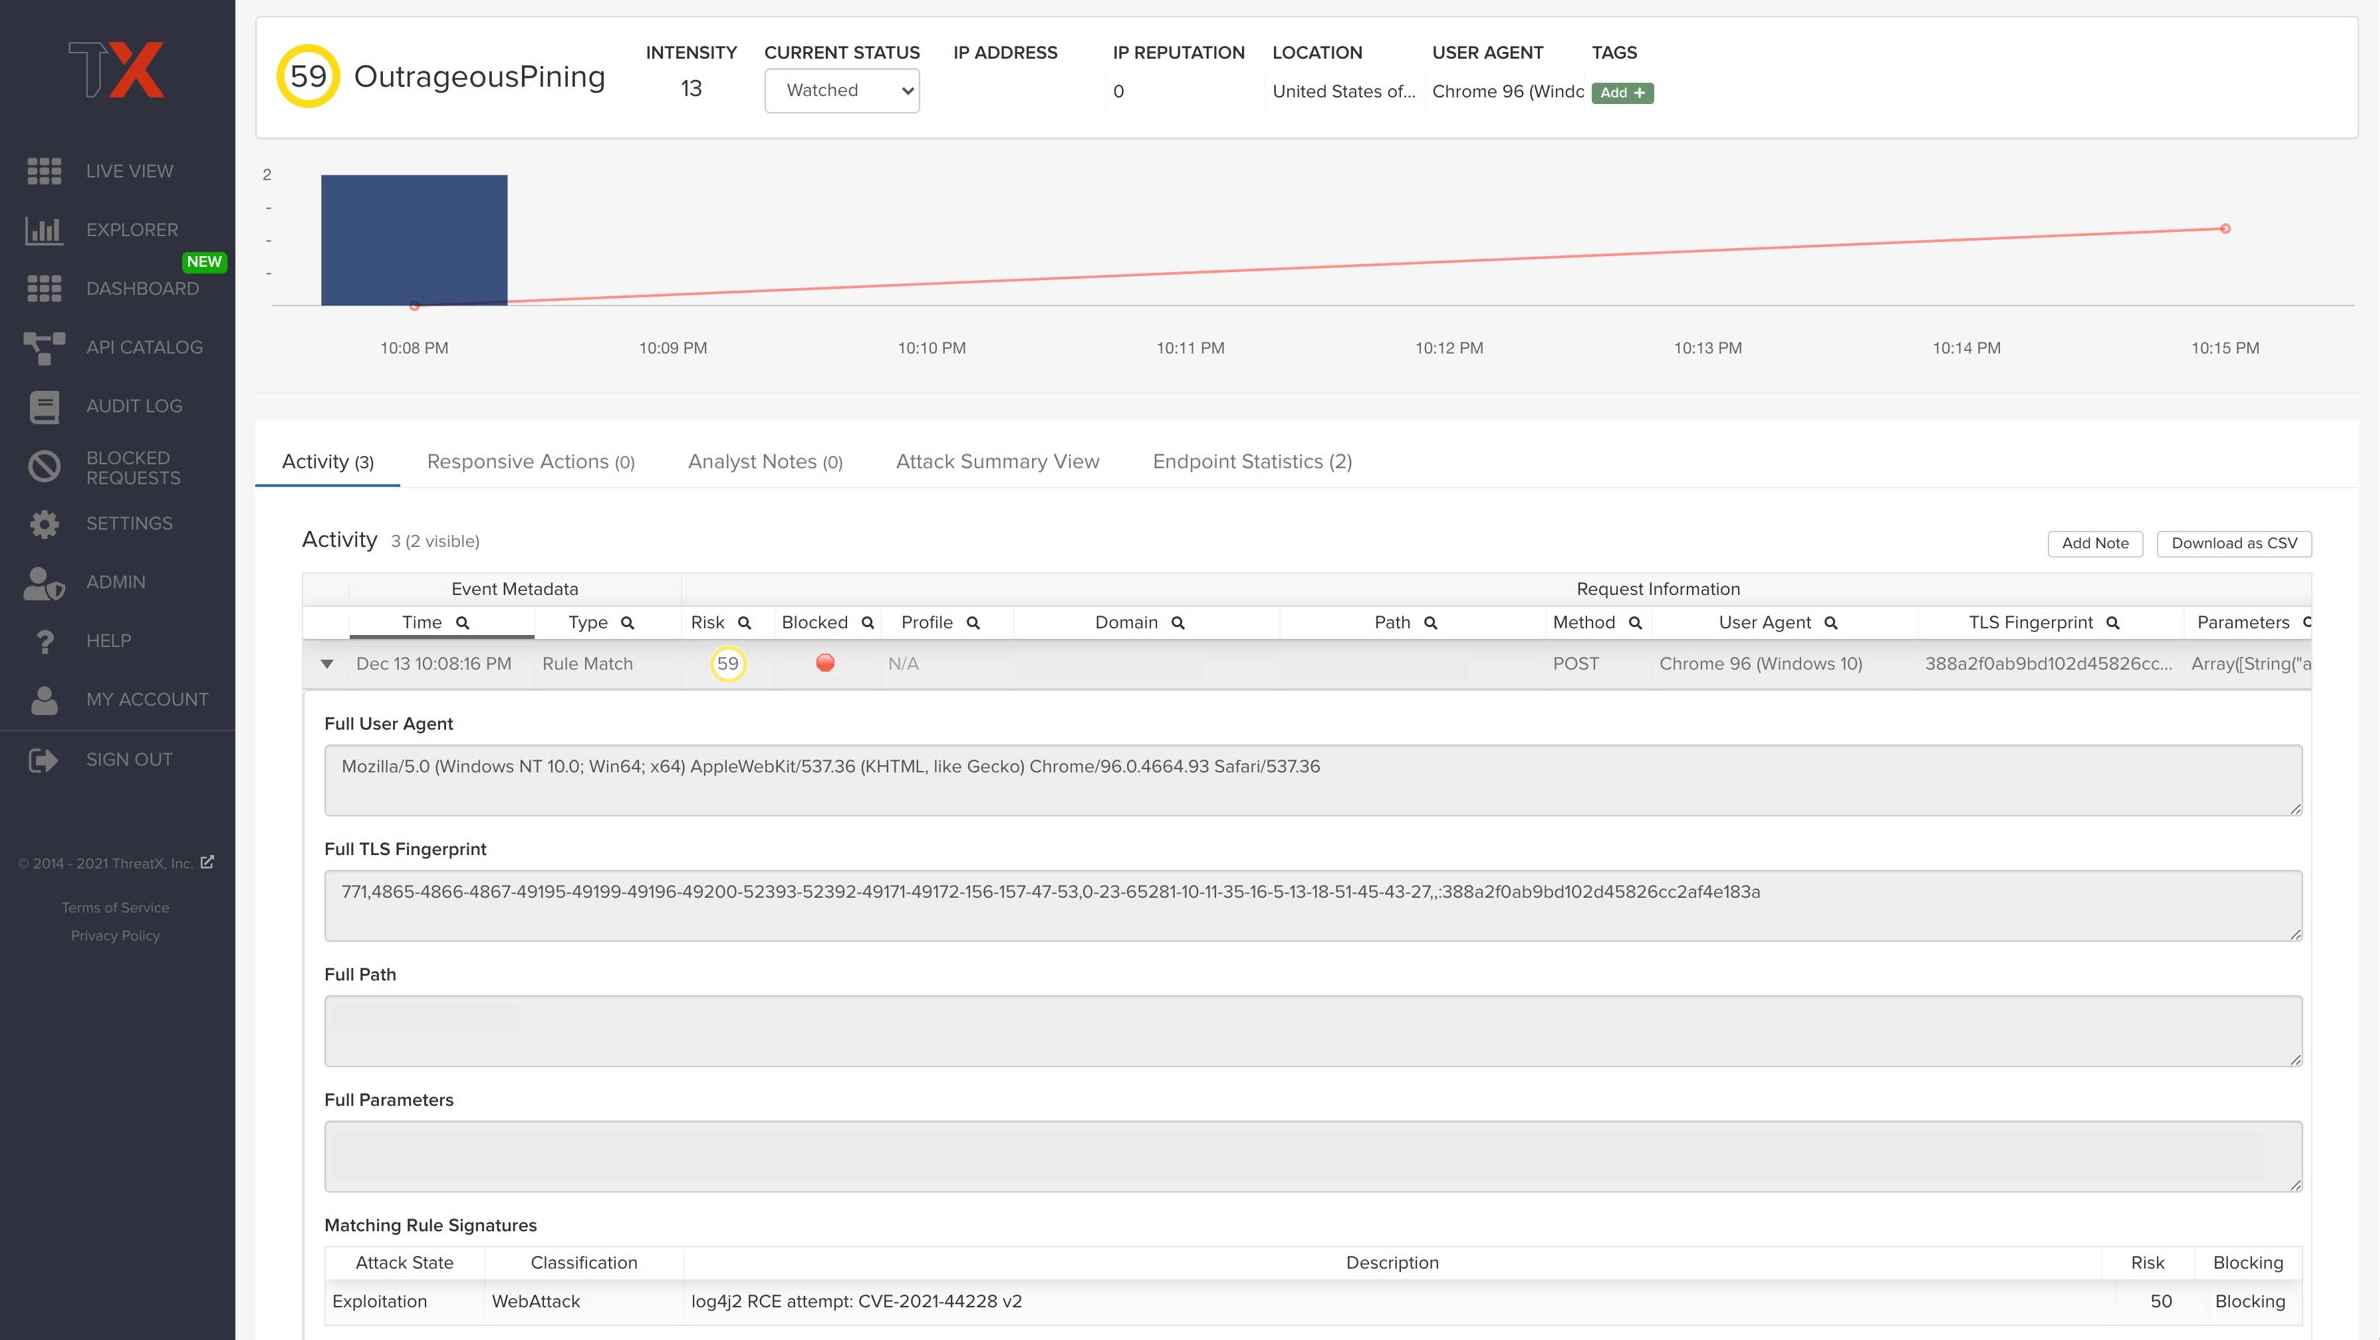This screenshot has width=2380, height=1340.
Task: Open Terms of Service link
Action: [x=115, y=907]
